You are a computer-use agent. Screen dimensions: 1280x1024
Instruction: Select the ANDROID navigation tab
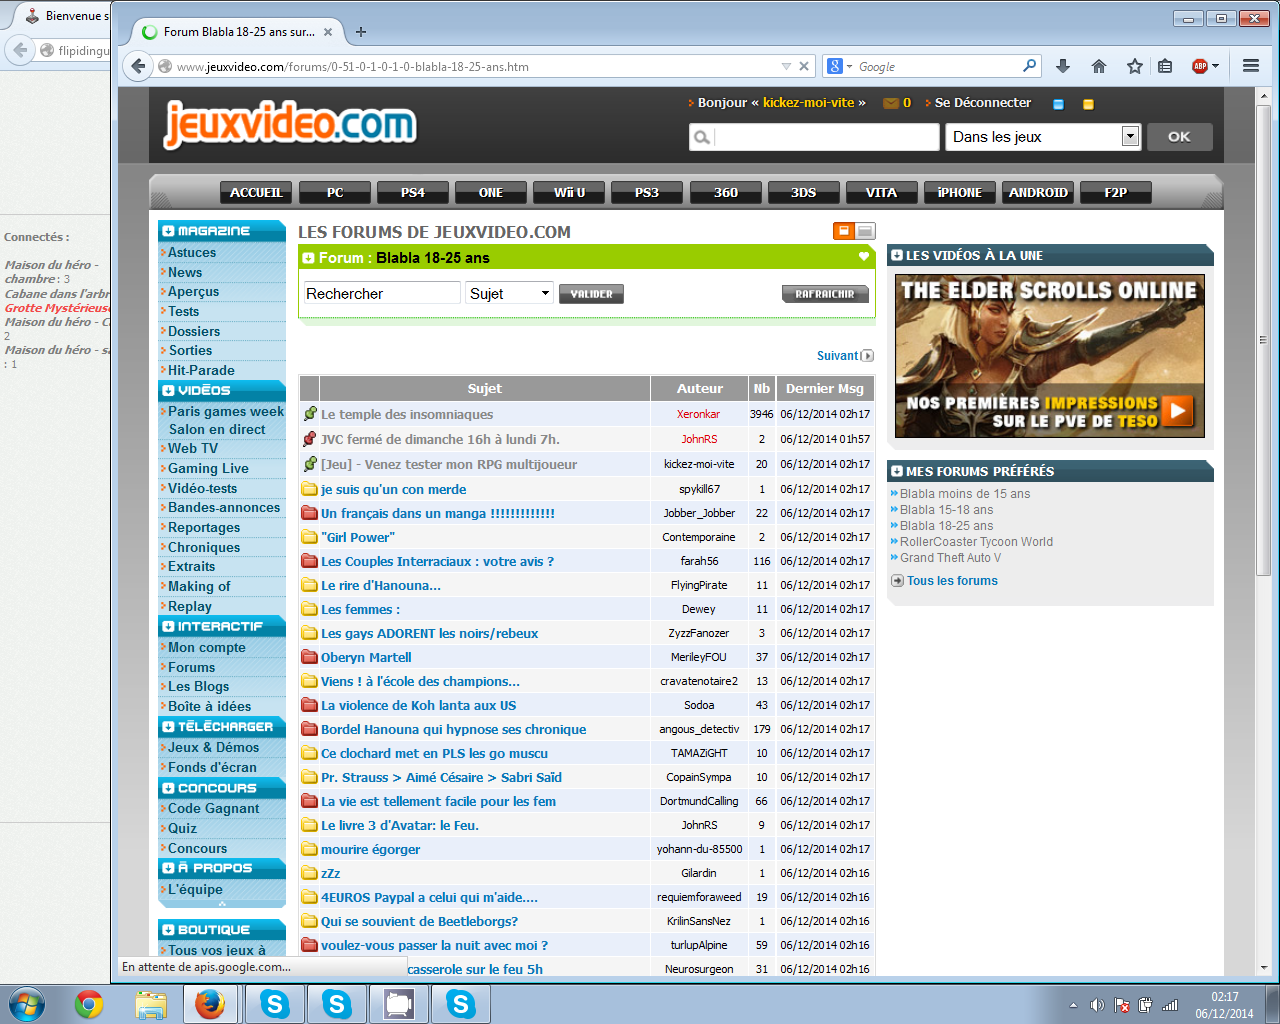pos(1037,192)
